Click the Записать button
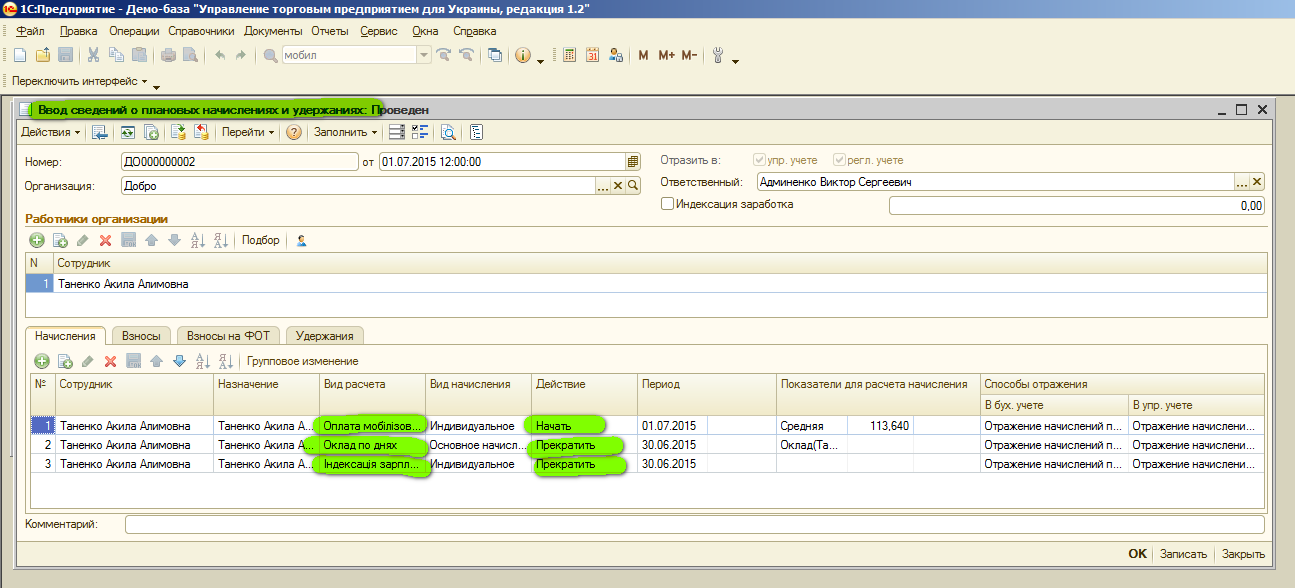The width and height of the screenshot is (1295, 588). coord(1183,554)
